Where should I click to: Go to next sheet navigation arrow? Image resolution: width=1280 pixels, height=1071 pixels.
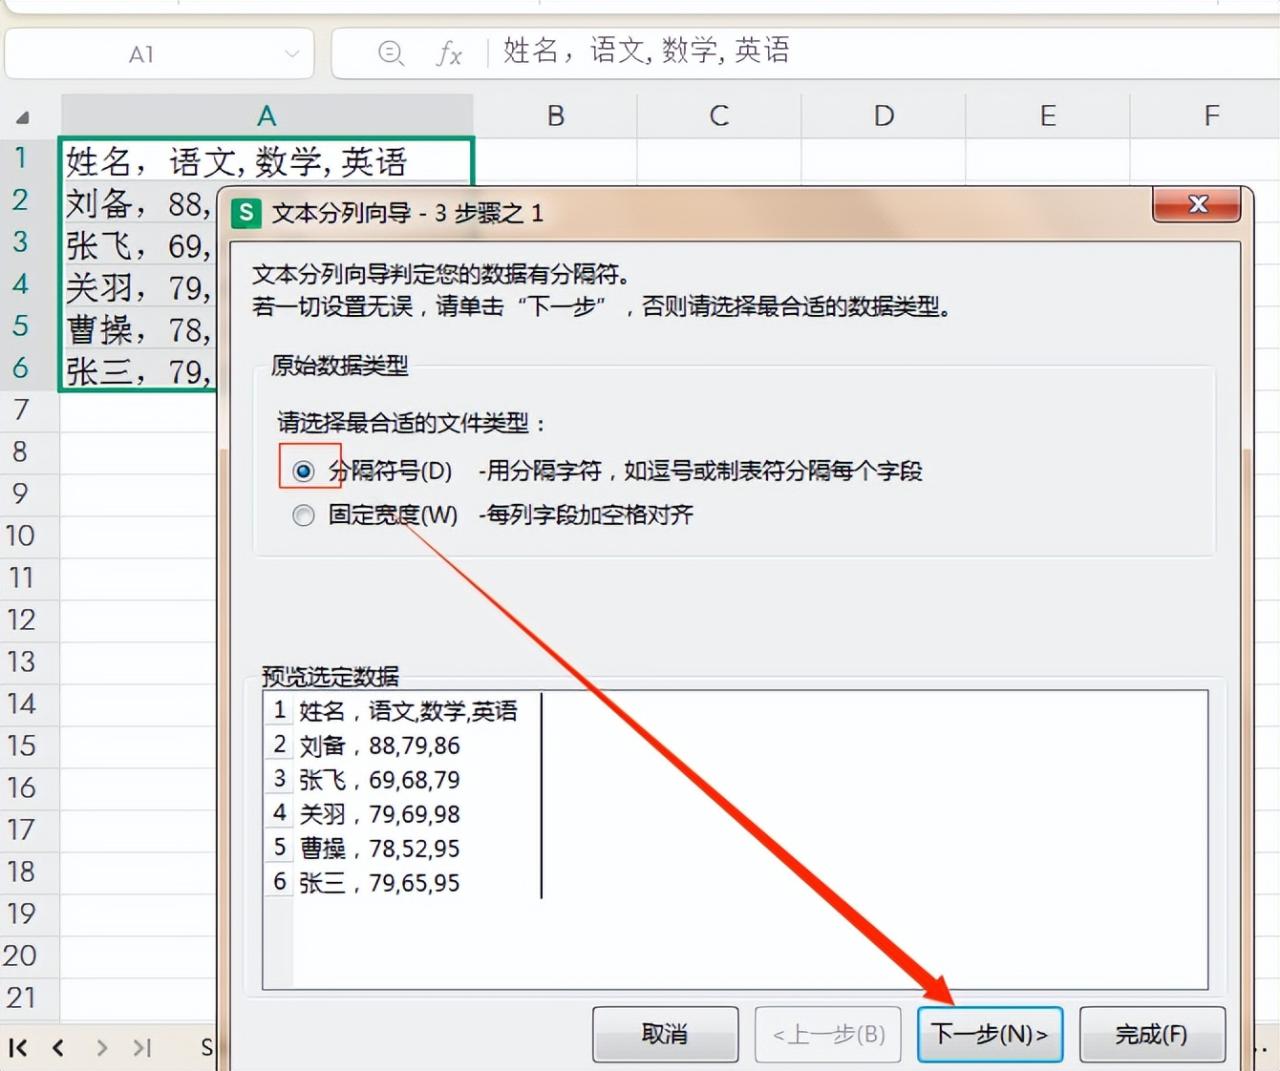[101, 1047]
